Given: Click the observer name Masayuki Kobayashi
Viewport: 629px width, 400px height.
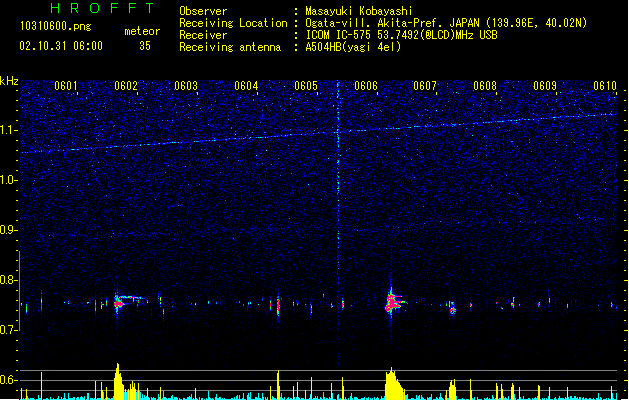Looking at the screenshot, I should coord(359,11).
